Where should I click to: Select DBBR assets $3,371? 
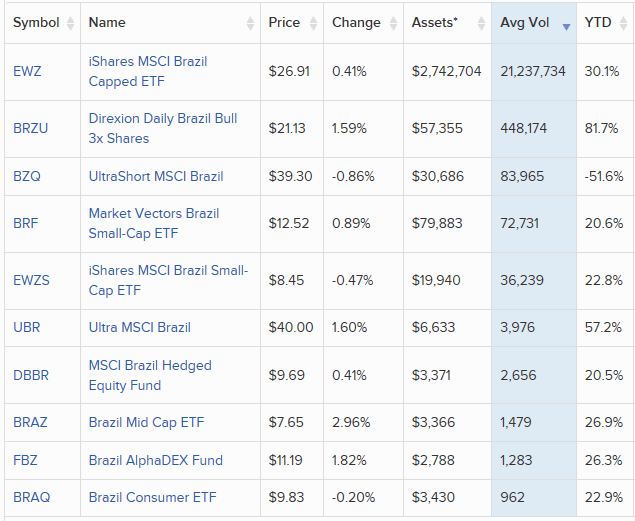[431, 375]
